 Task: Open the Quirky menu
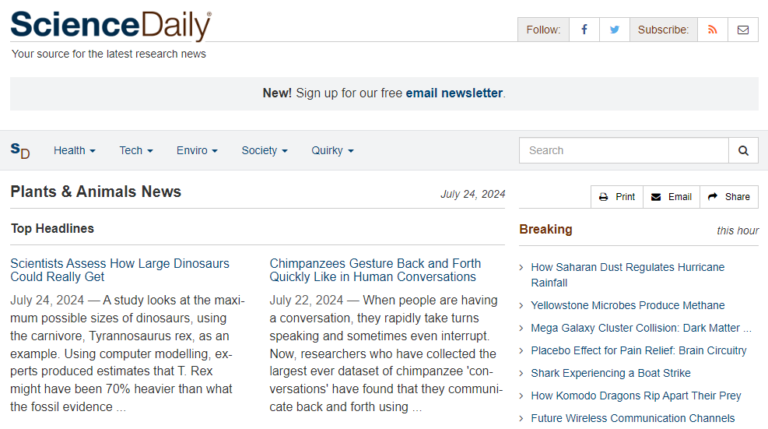click(x=332, y=151)
